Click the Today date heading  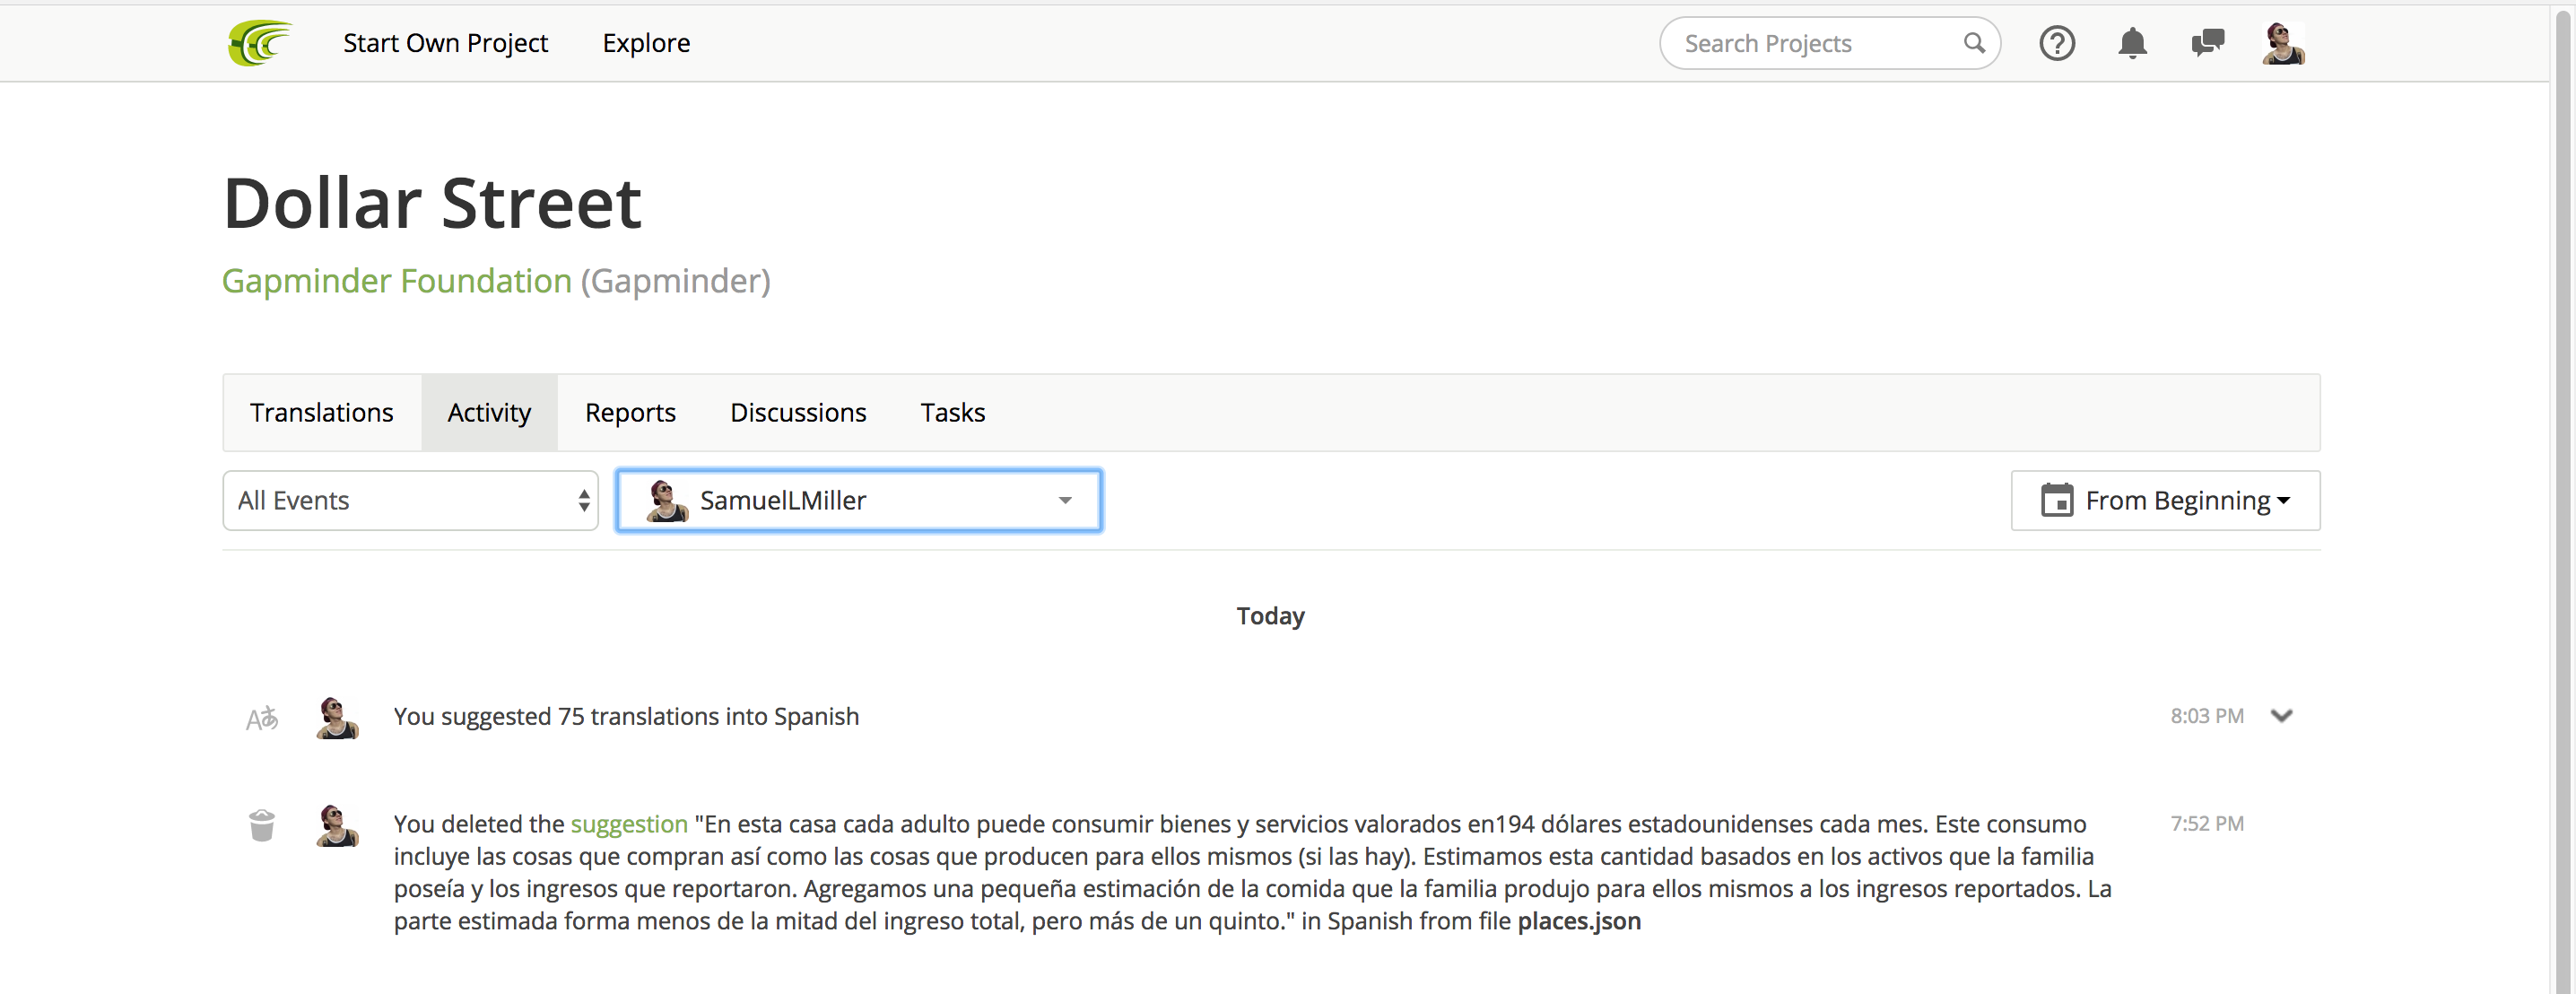(1270, 616)
